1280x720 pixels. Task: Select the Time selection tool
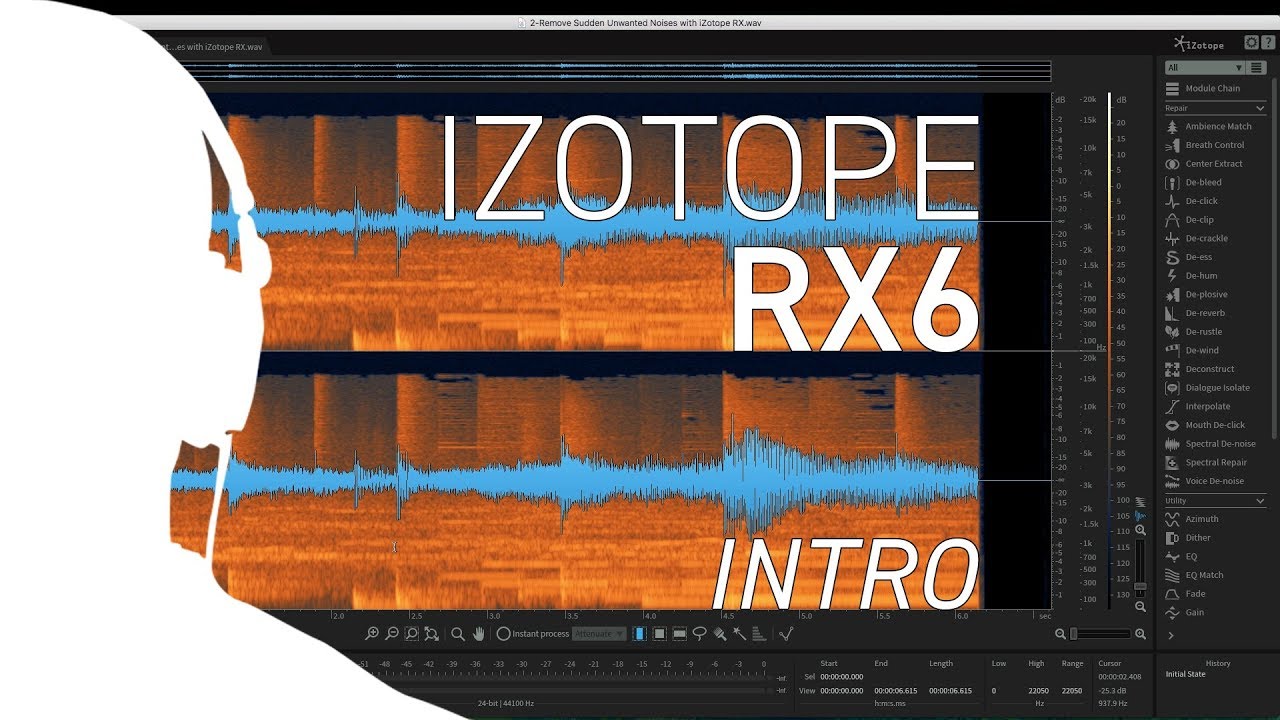640,634
